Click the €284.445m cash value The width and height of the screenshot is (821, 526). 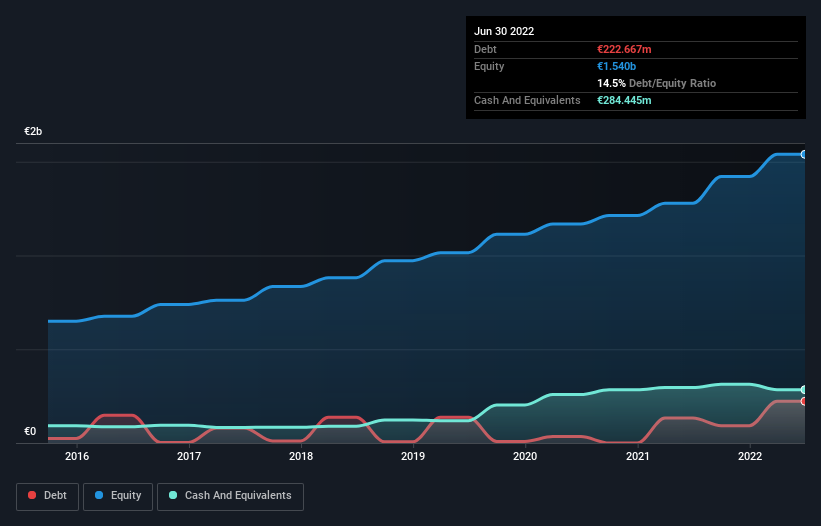click(624, 100)
